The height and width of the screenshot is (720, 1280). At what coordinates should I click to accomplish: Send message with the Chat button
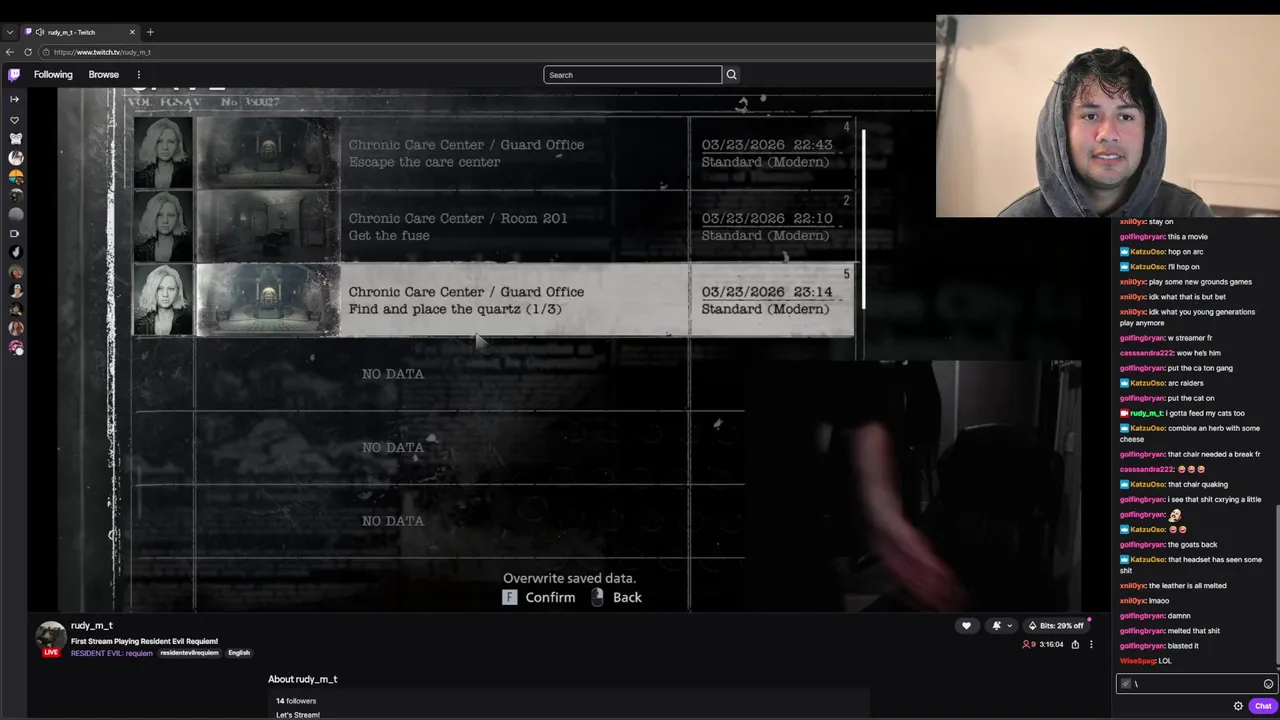(1263, 706)
